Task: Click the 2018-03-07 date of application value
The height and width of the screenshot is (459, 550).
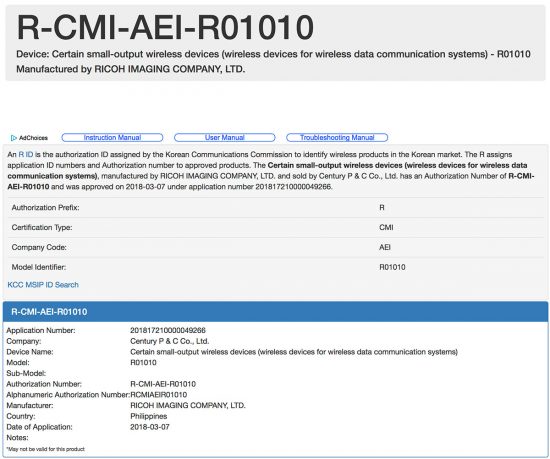Action: 149,427
